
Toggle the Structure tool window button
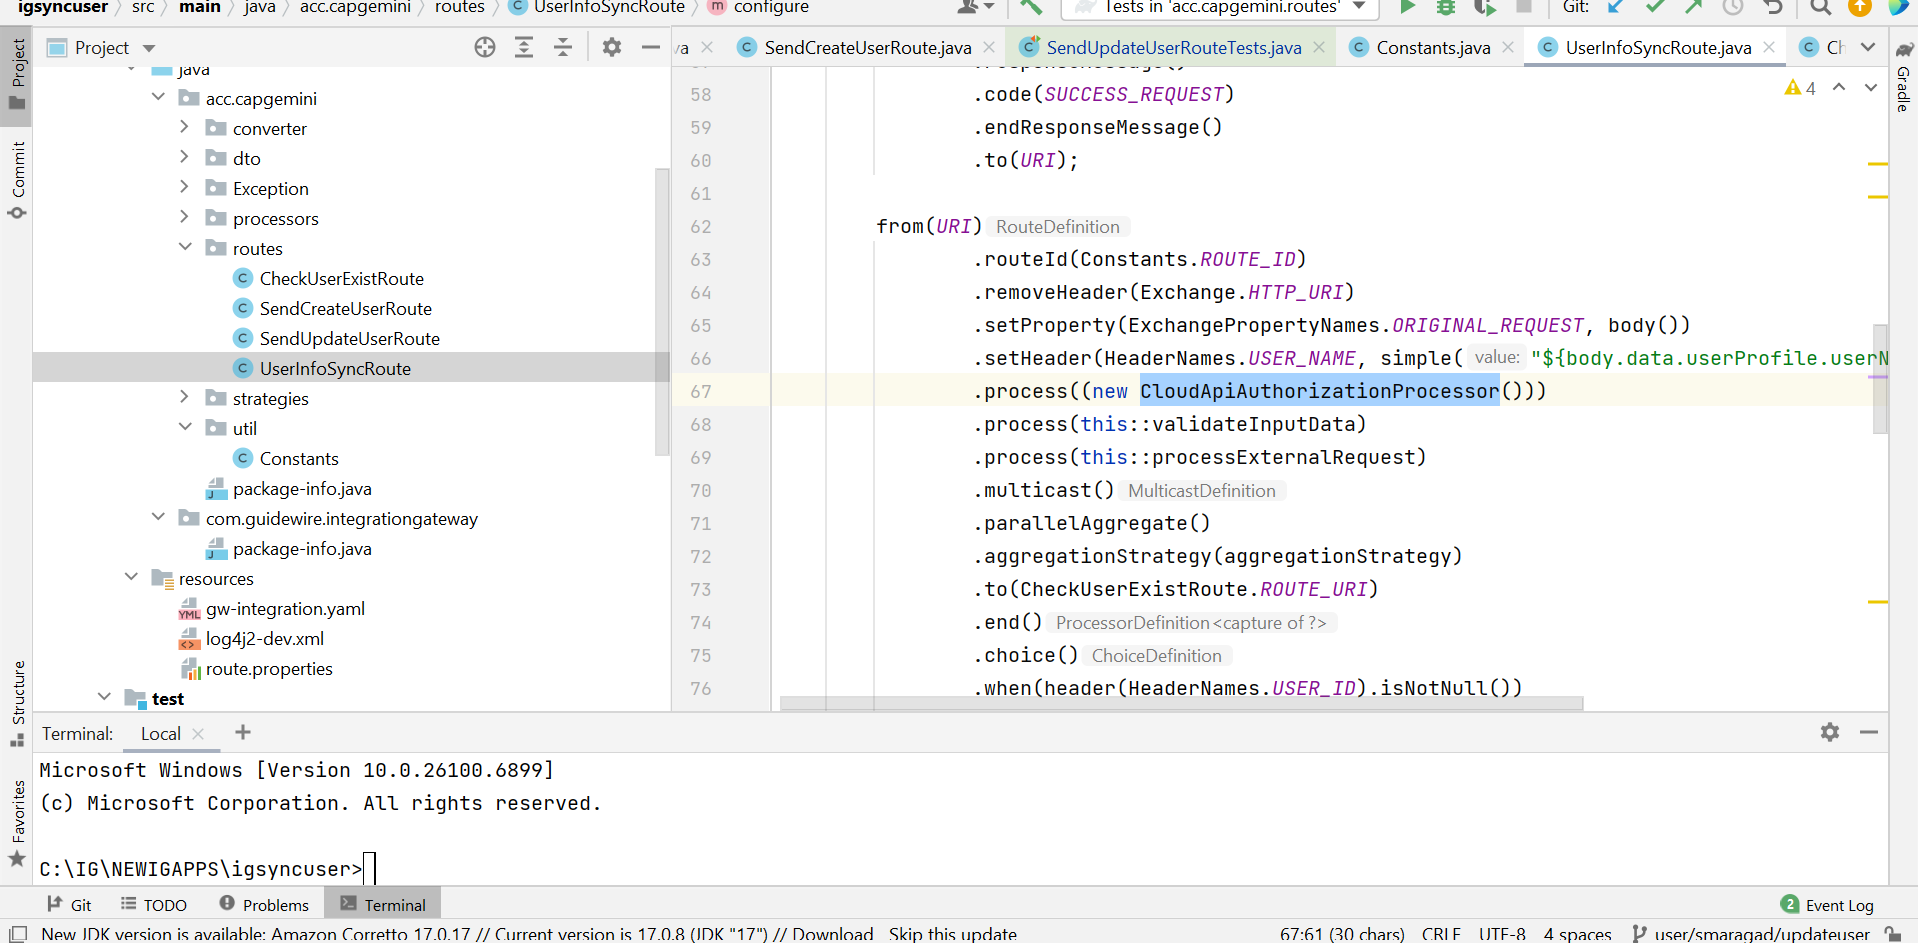17,702
